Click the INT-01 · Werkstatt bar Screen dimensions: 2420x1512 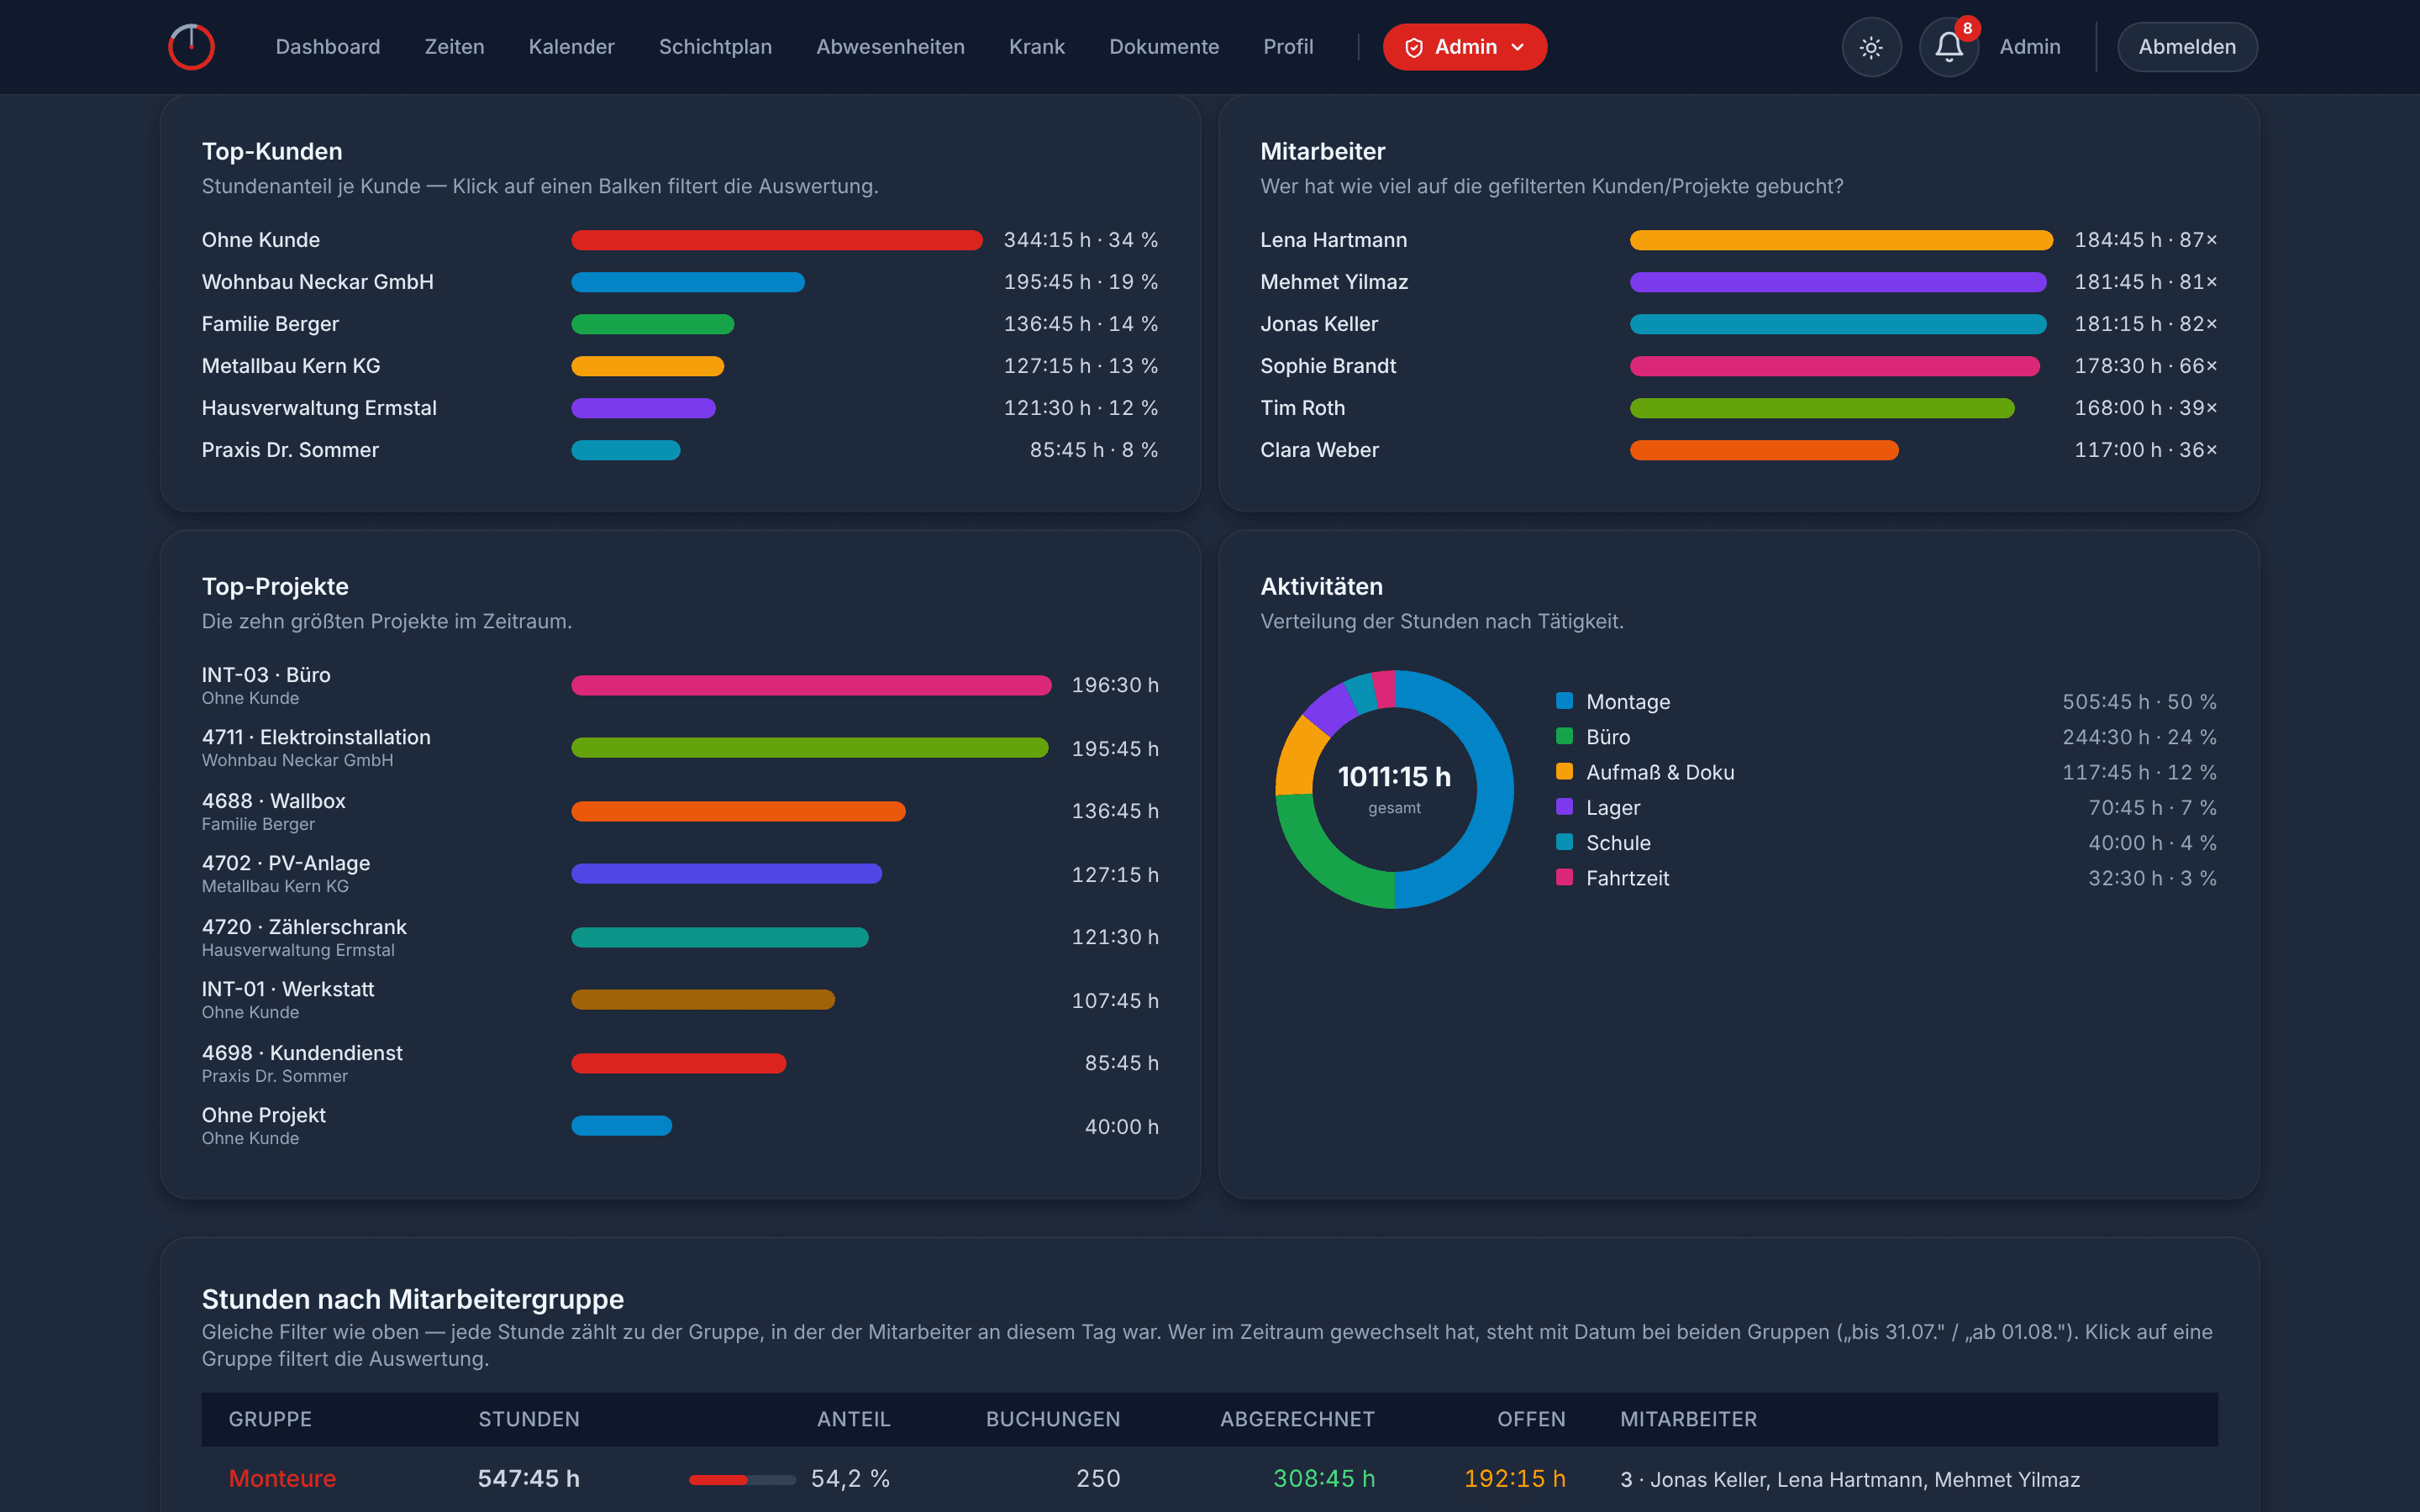pos(703,1000)
